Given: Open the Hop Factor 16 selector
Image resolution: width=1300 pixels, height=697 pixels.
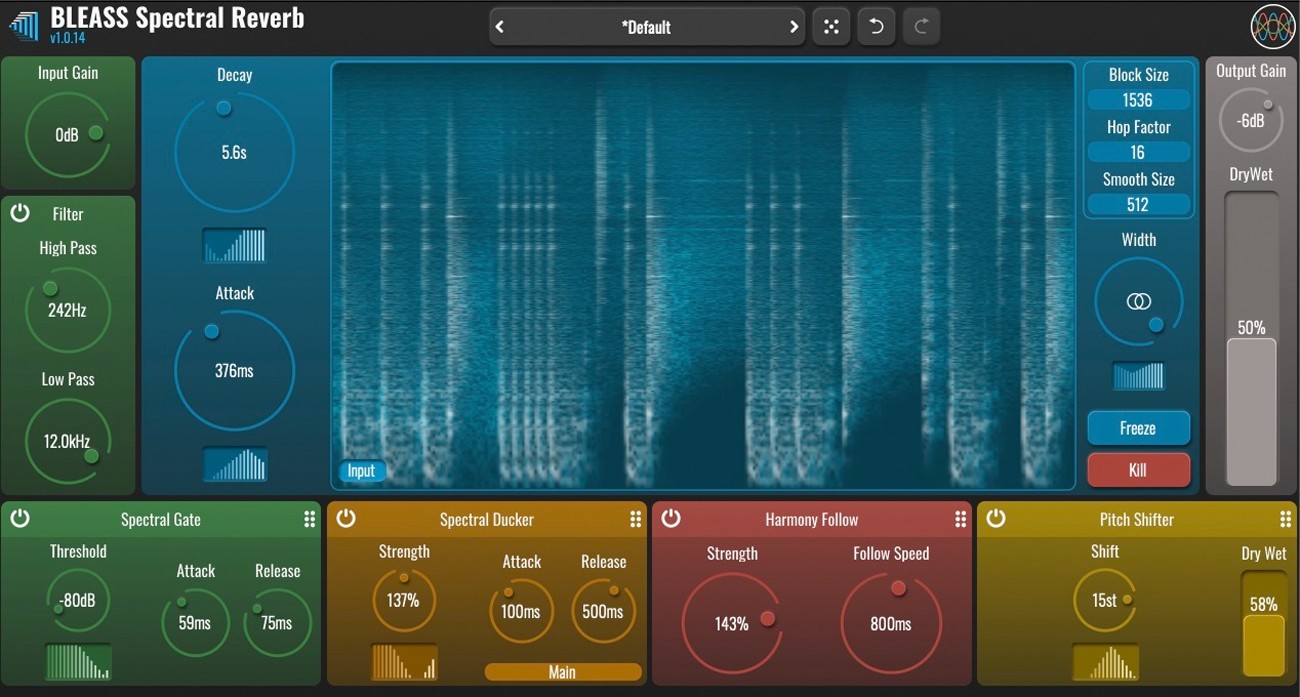Looking at the screenshot, I should pyautogui.click(x=1138, y=152).
